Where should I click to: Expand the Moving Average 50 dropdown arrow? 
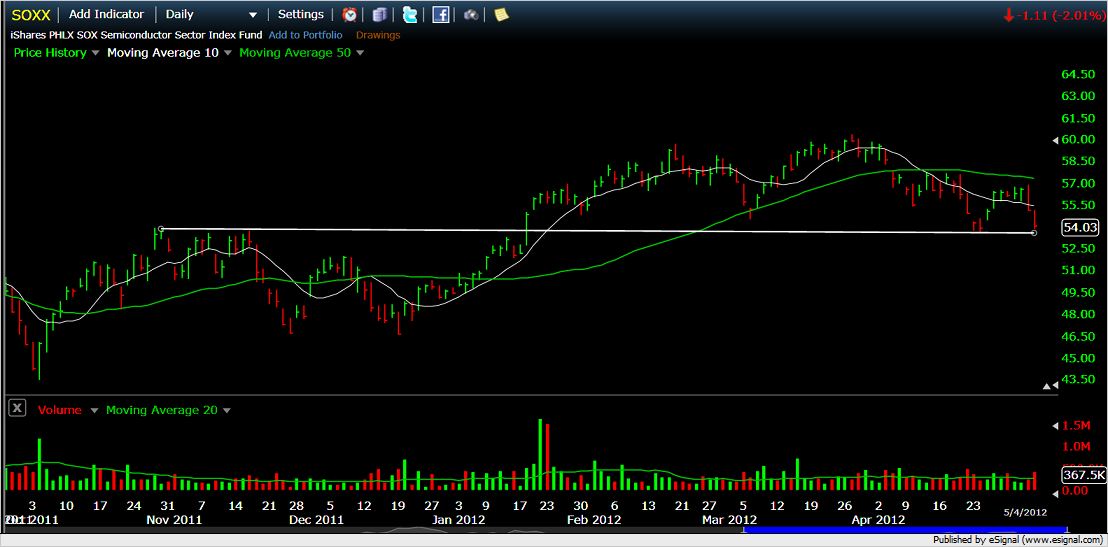coord(360,53)
